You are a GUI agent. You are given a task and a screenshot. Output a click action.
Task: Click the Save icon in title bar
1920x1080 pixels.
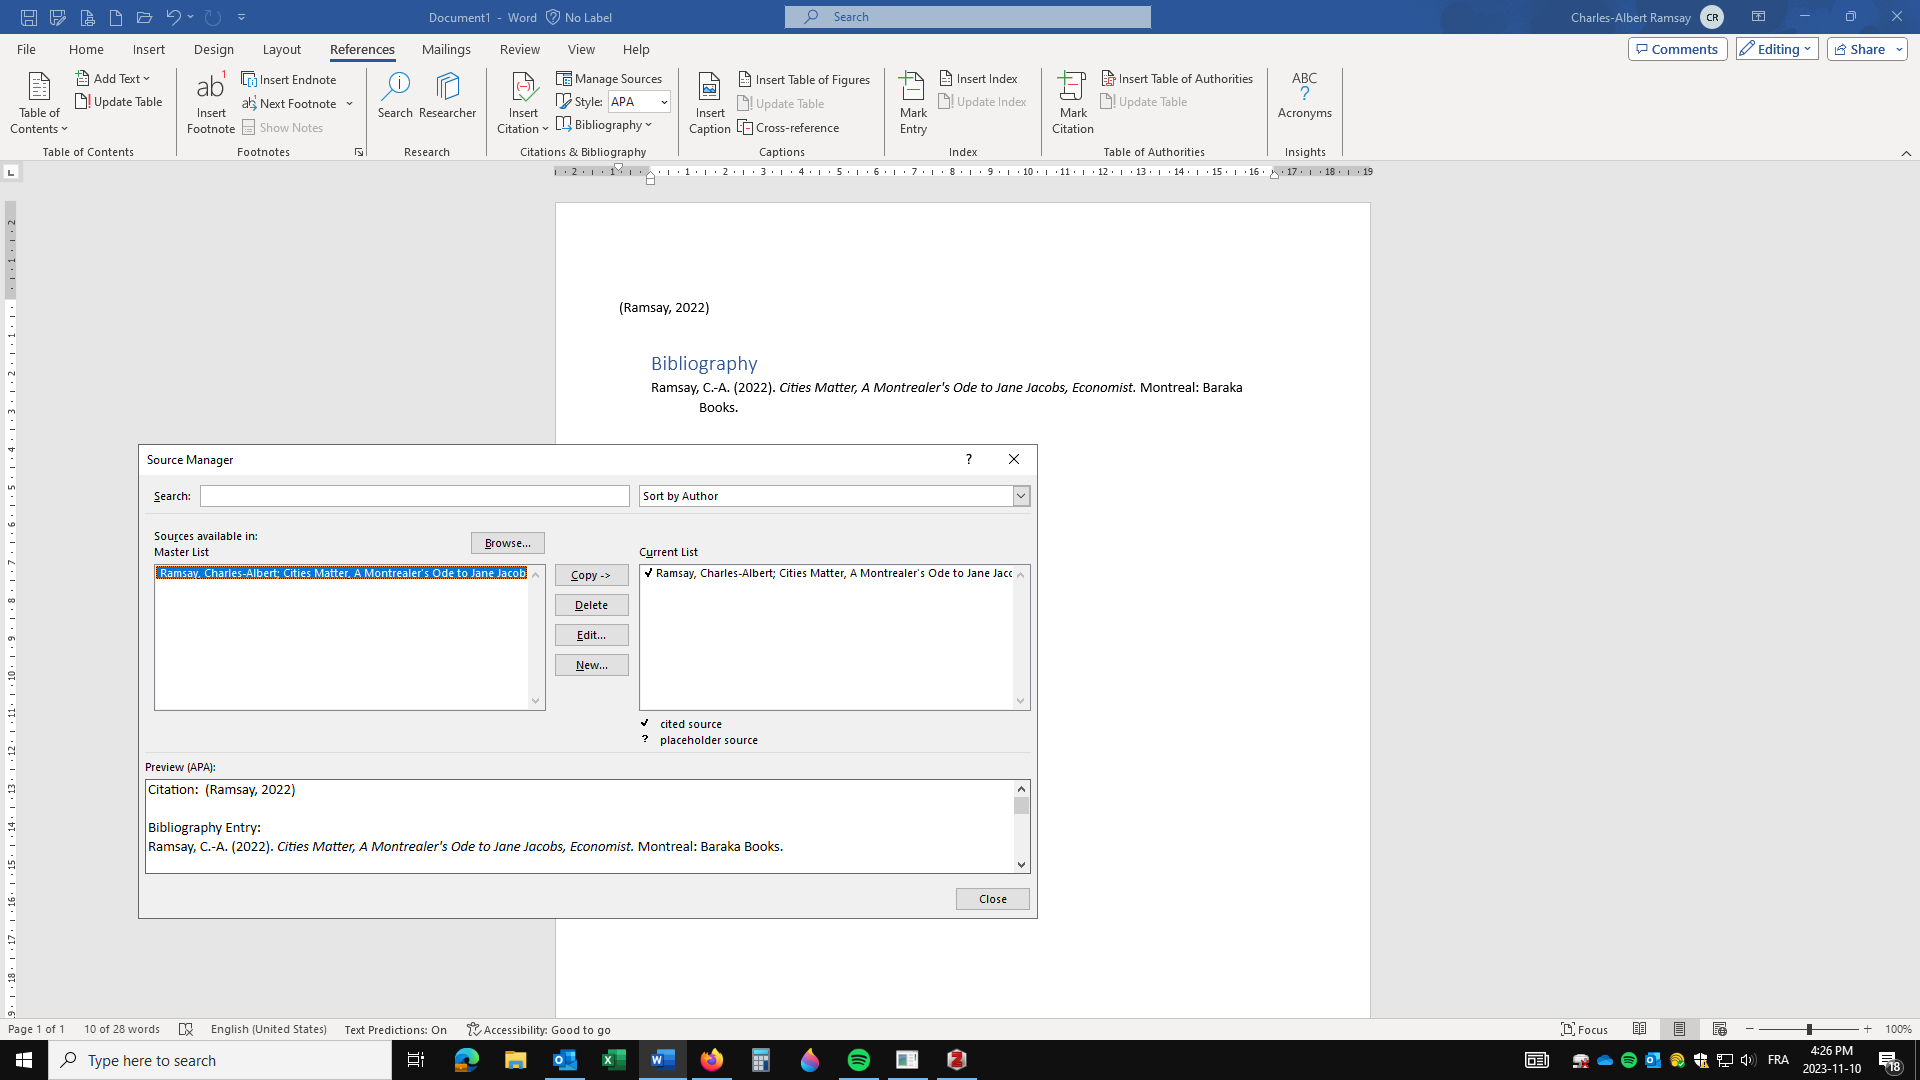29,17
